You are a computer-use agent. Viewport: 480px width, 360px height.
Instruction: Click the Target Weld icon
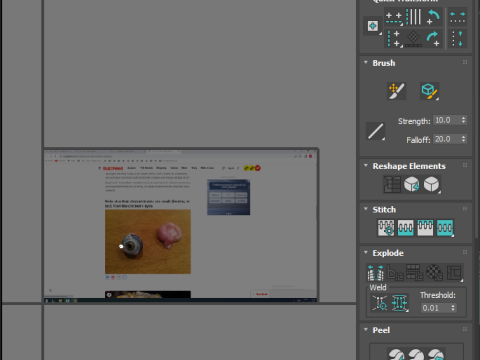pos(380,303)
